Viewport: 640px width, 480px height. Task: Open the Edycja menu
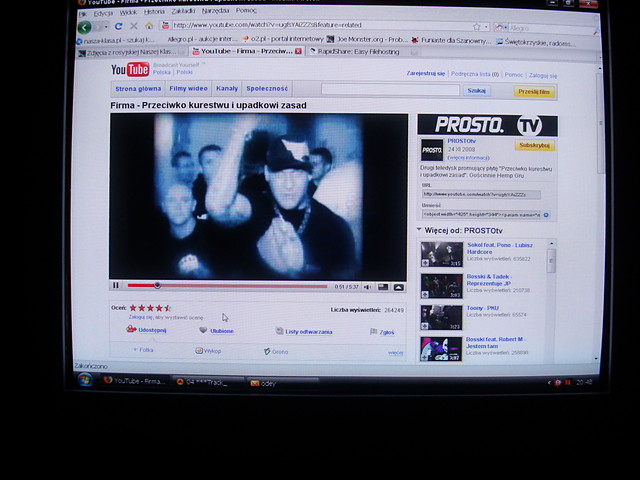[x=103, y=13]
